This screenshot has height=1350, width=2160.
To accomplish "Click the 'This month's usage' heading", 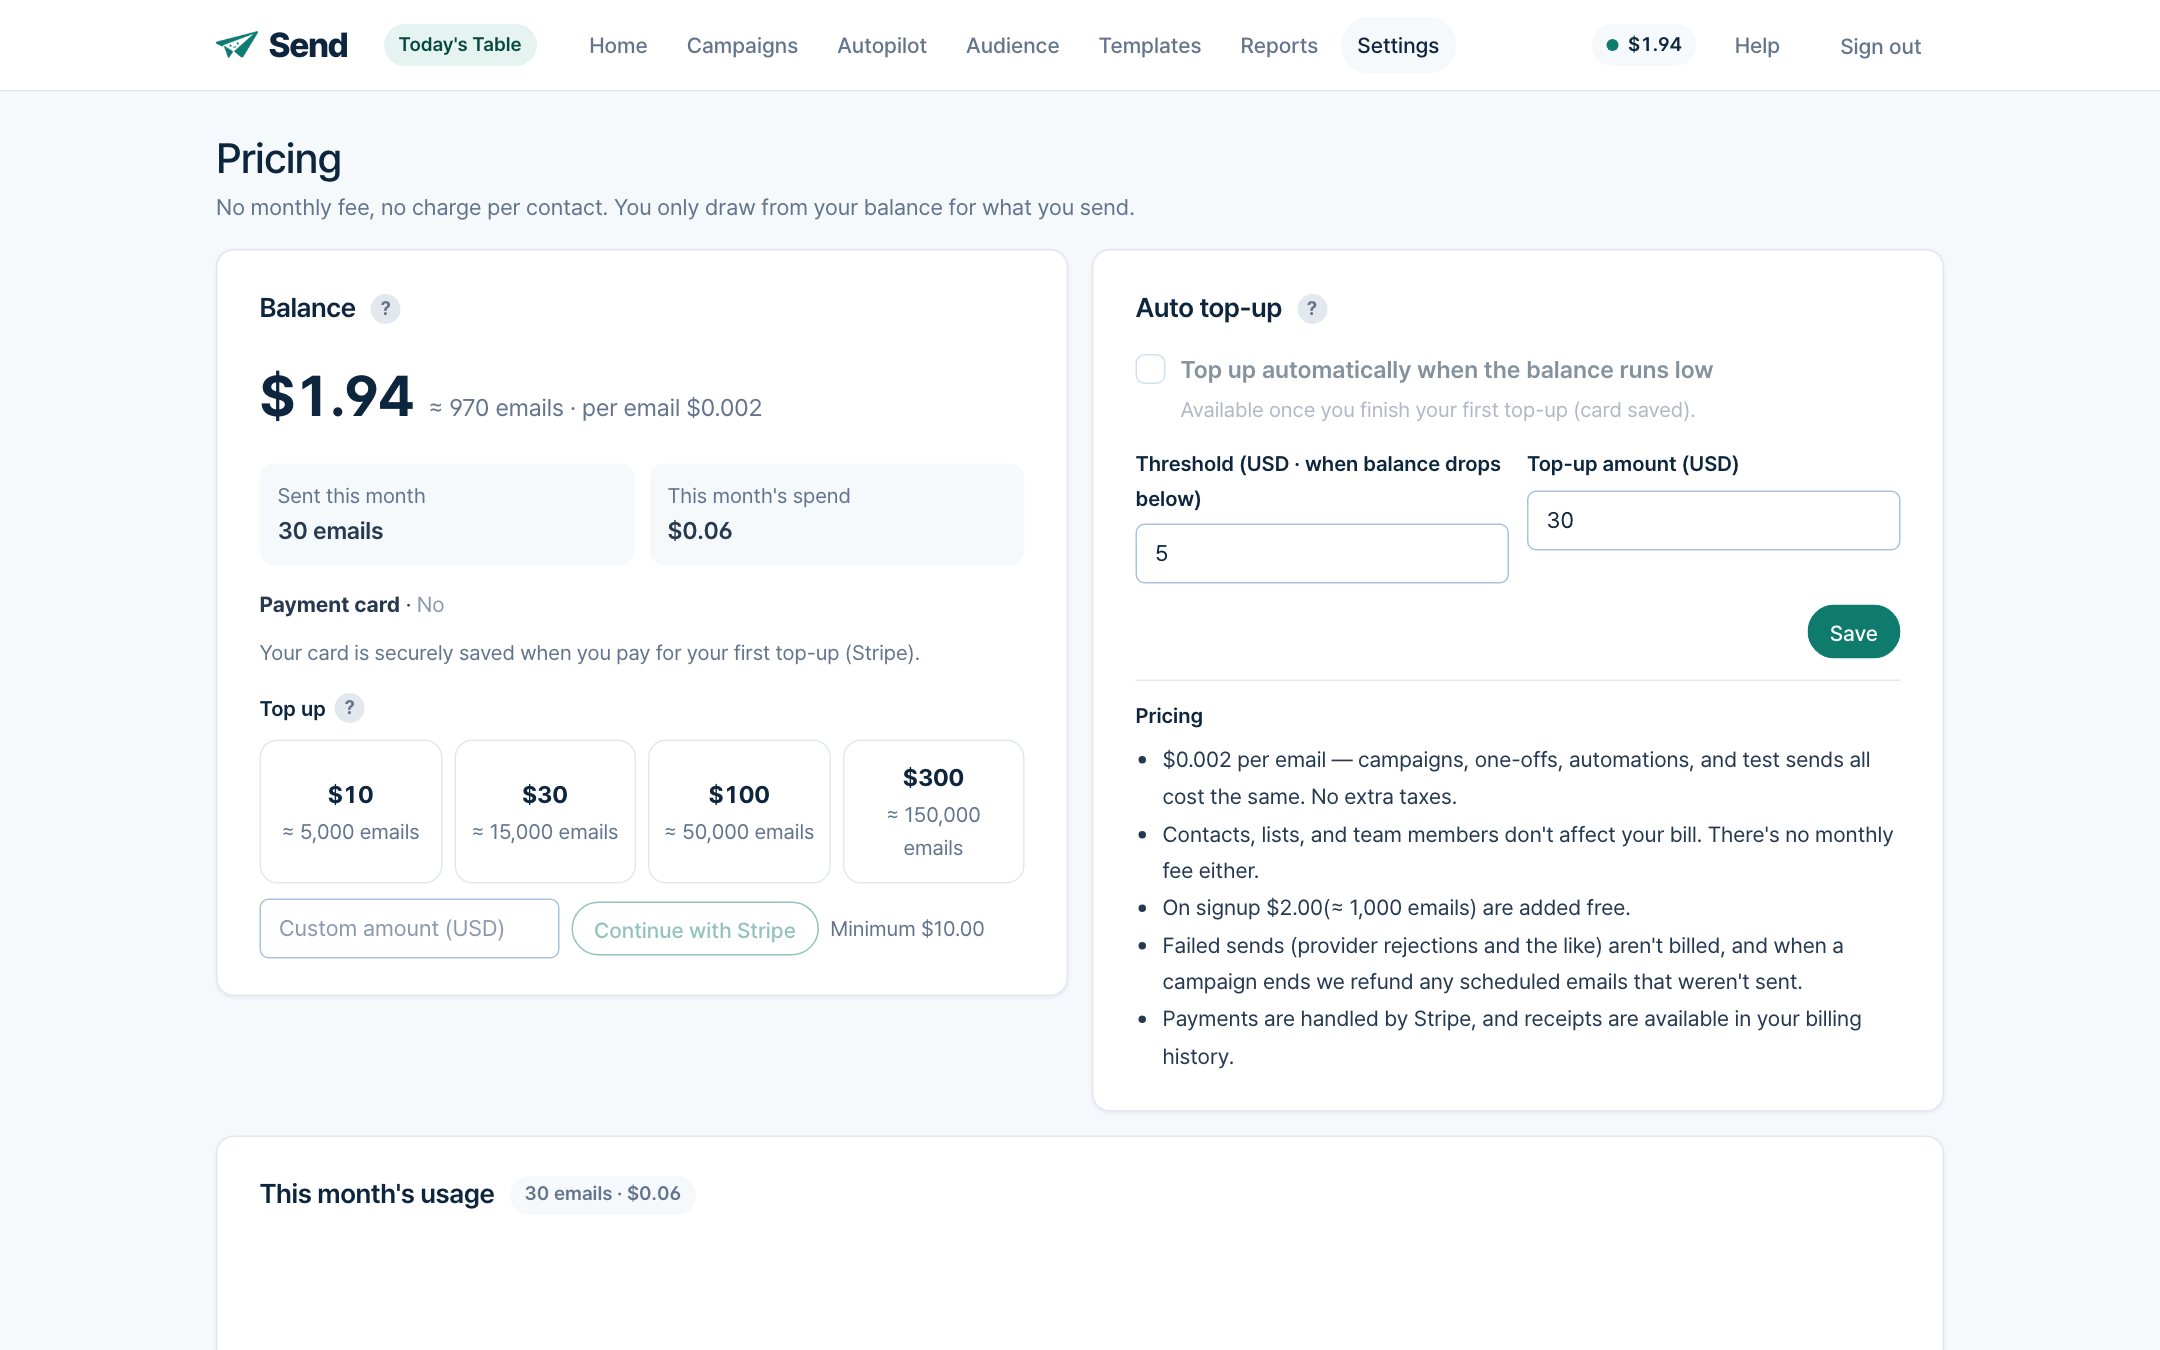I will pos(377,1194).
